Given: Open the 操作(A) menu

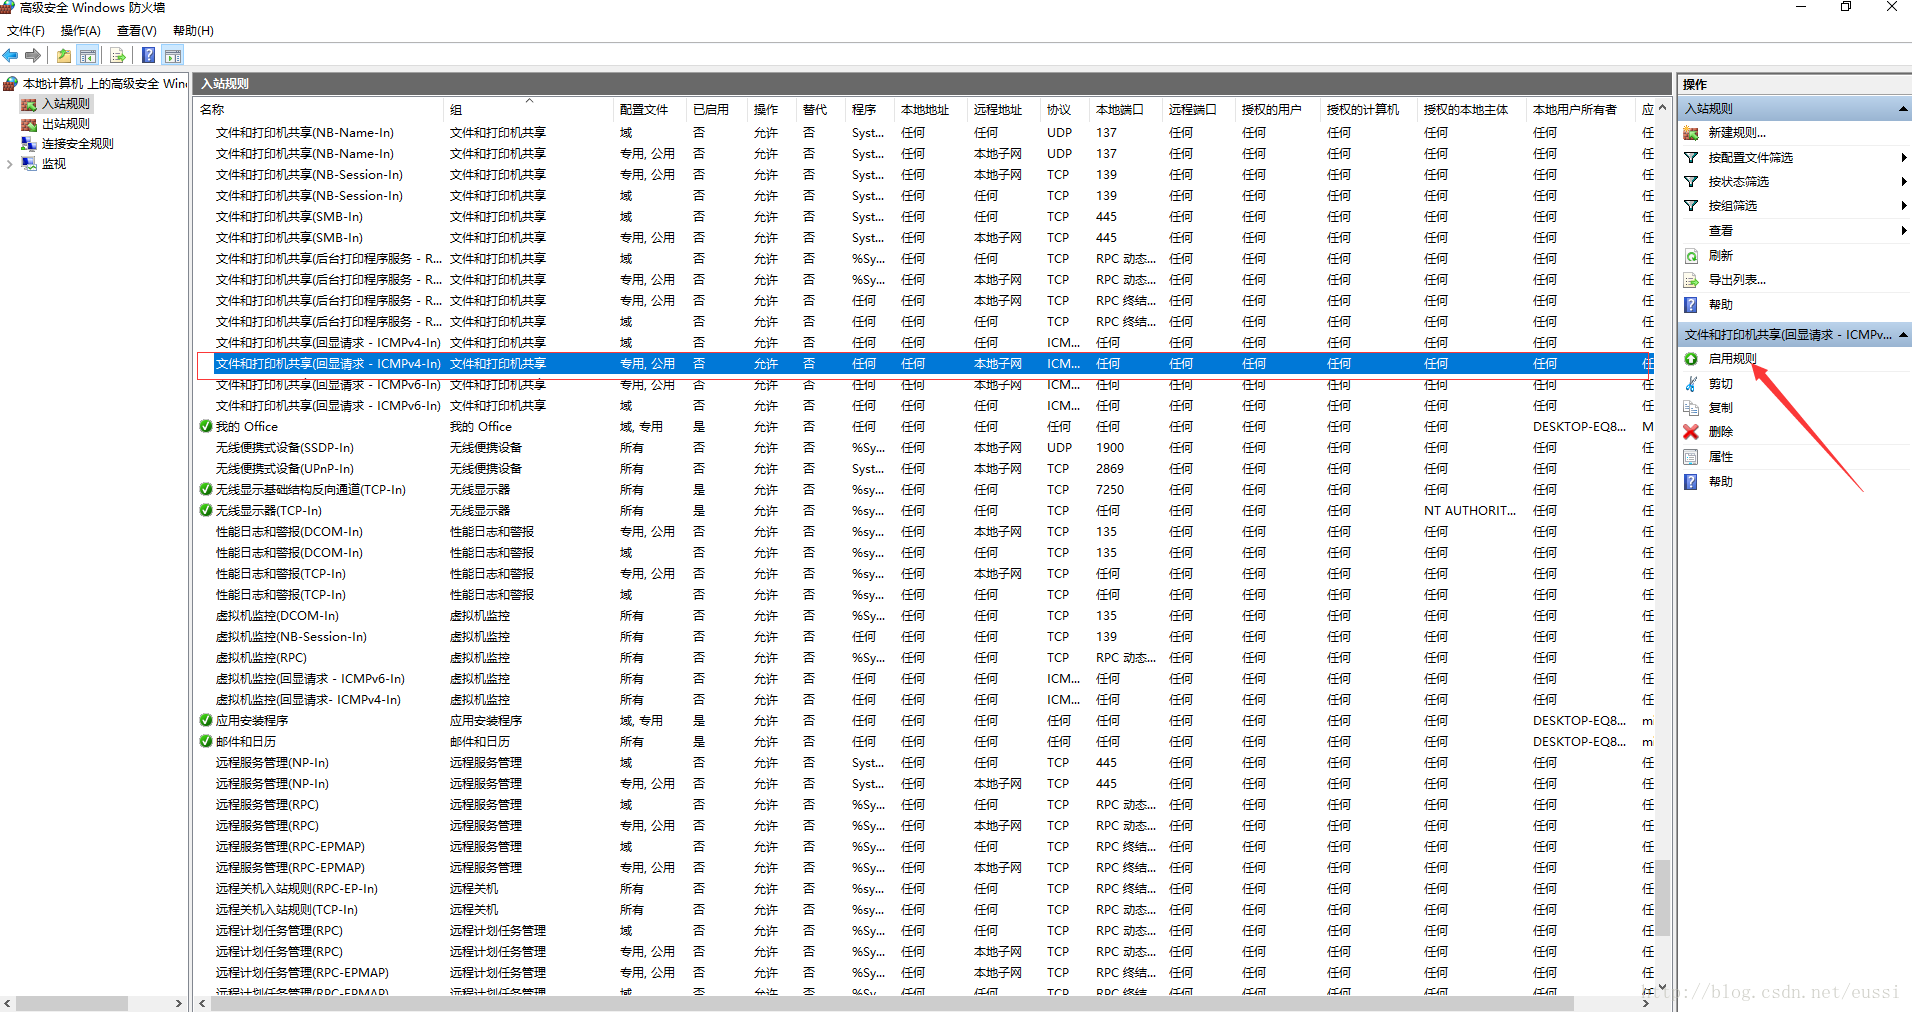Looking at the screenshot, I should pos(80,31).
